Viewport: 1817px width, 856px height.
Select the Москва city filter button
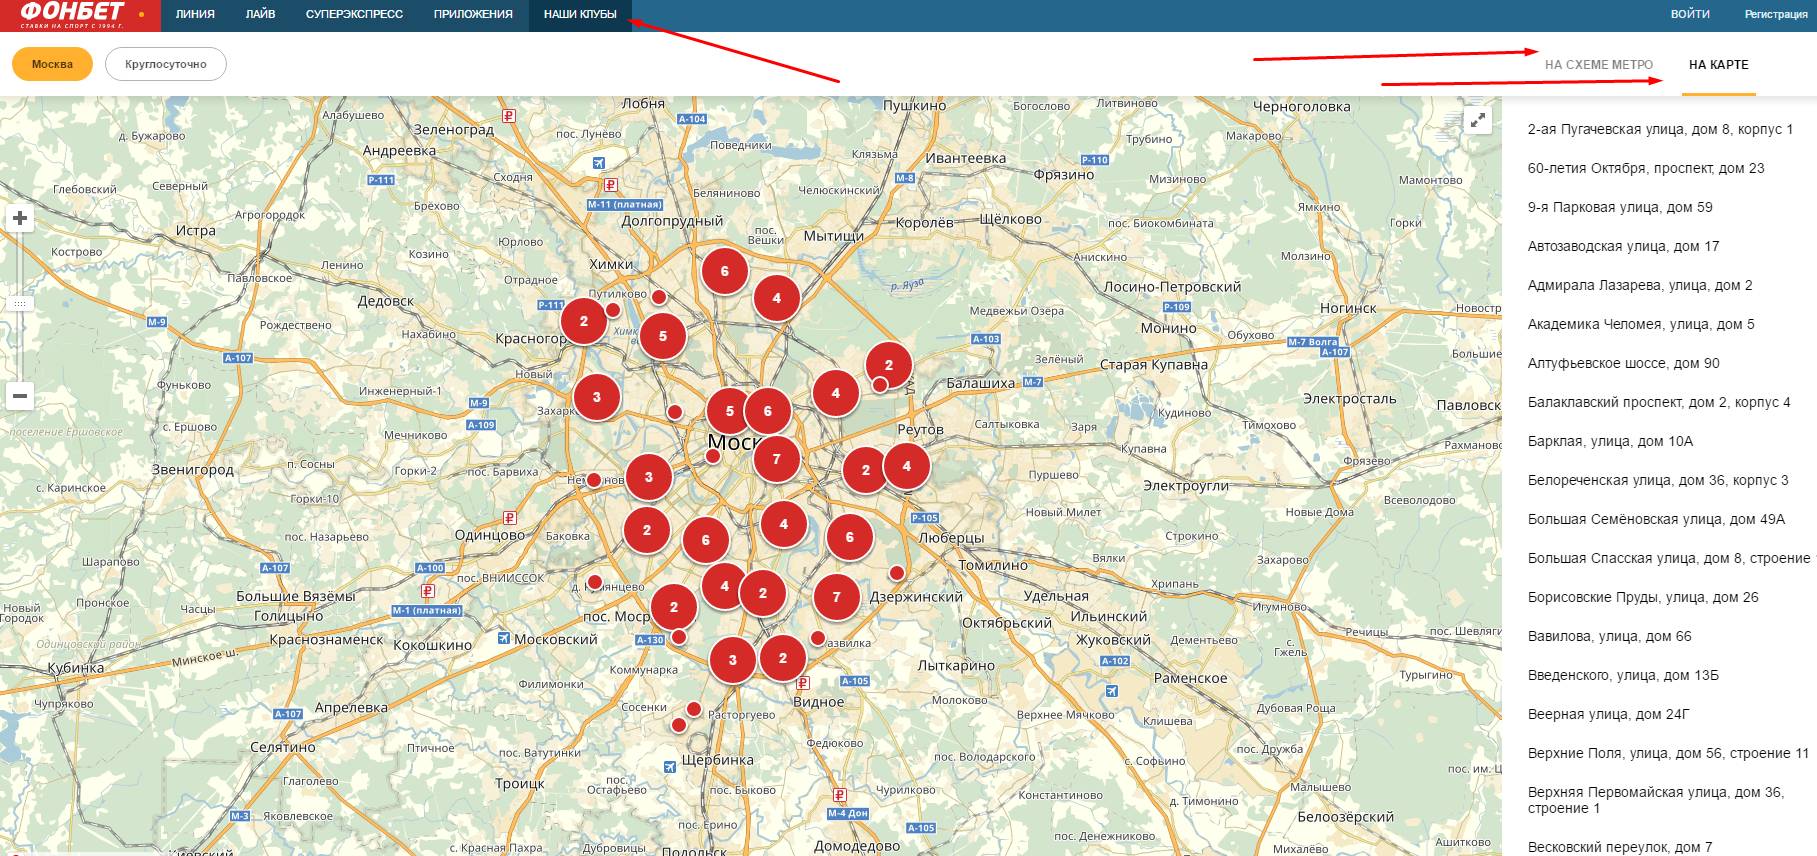pyautogui.click(x=52, y=64)
